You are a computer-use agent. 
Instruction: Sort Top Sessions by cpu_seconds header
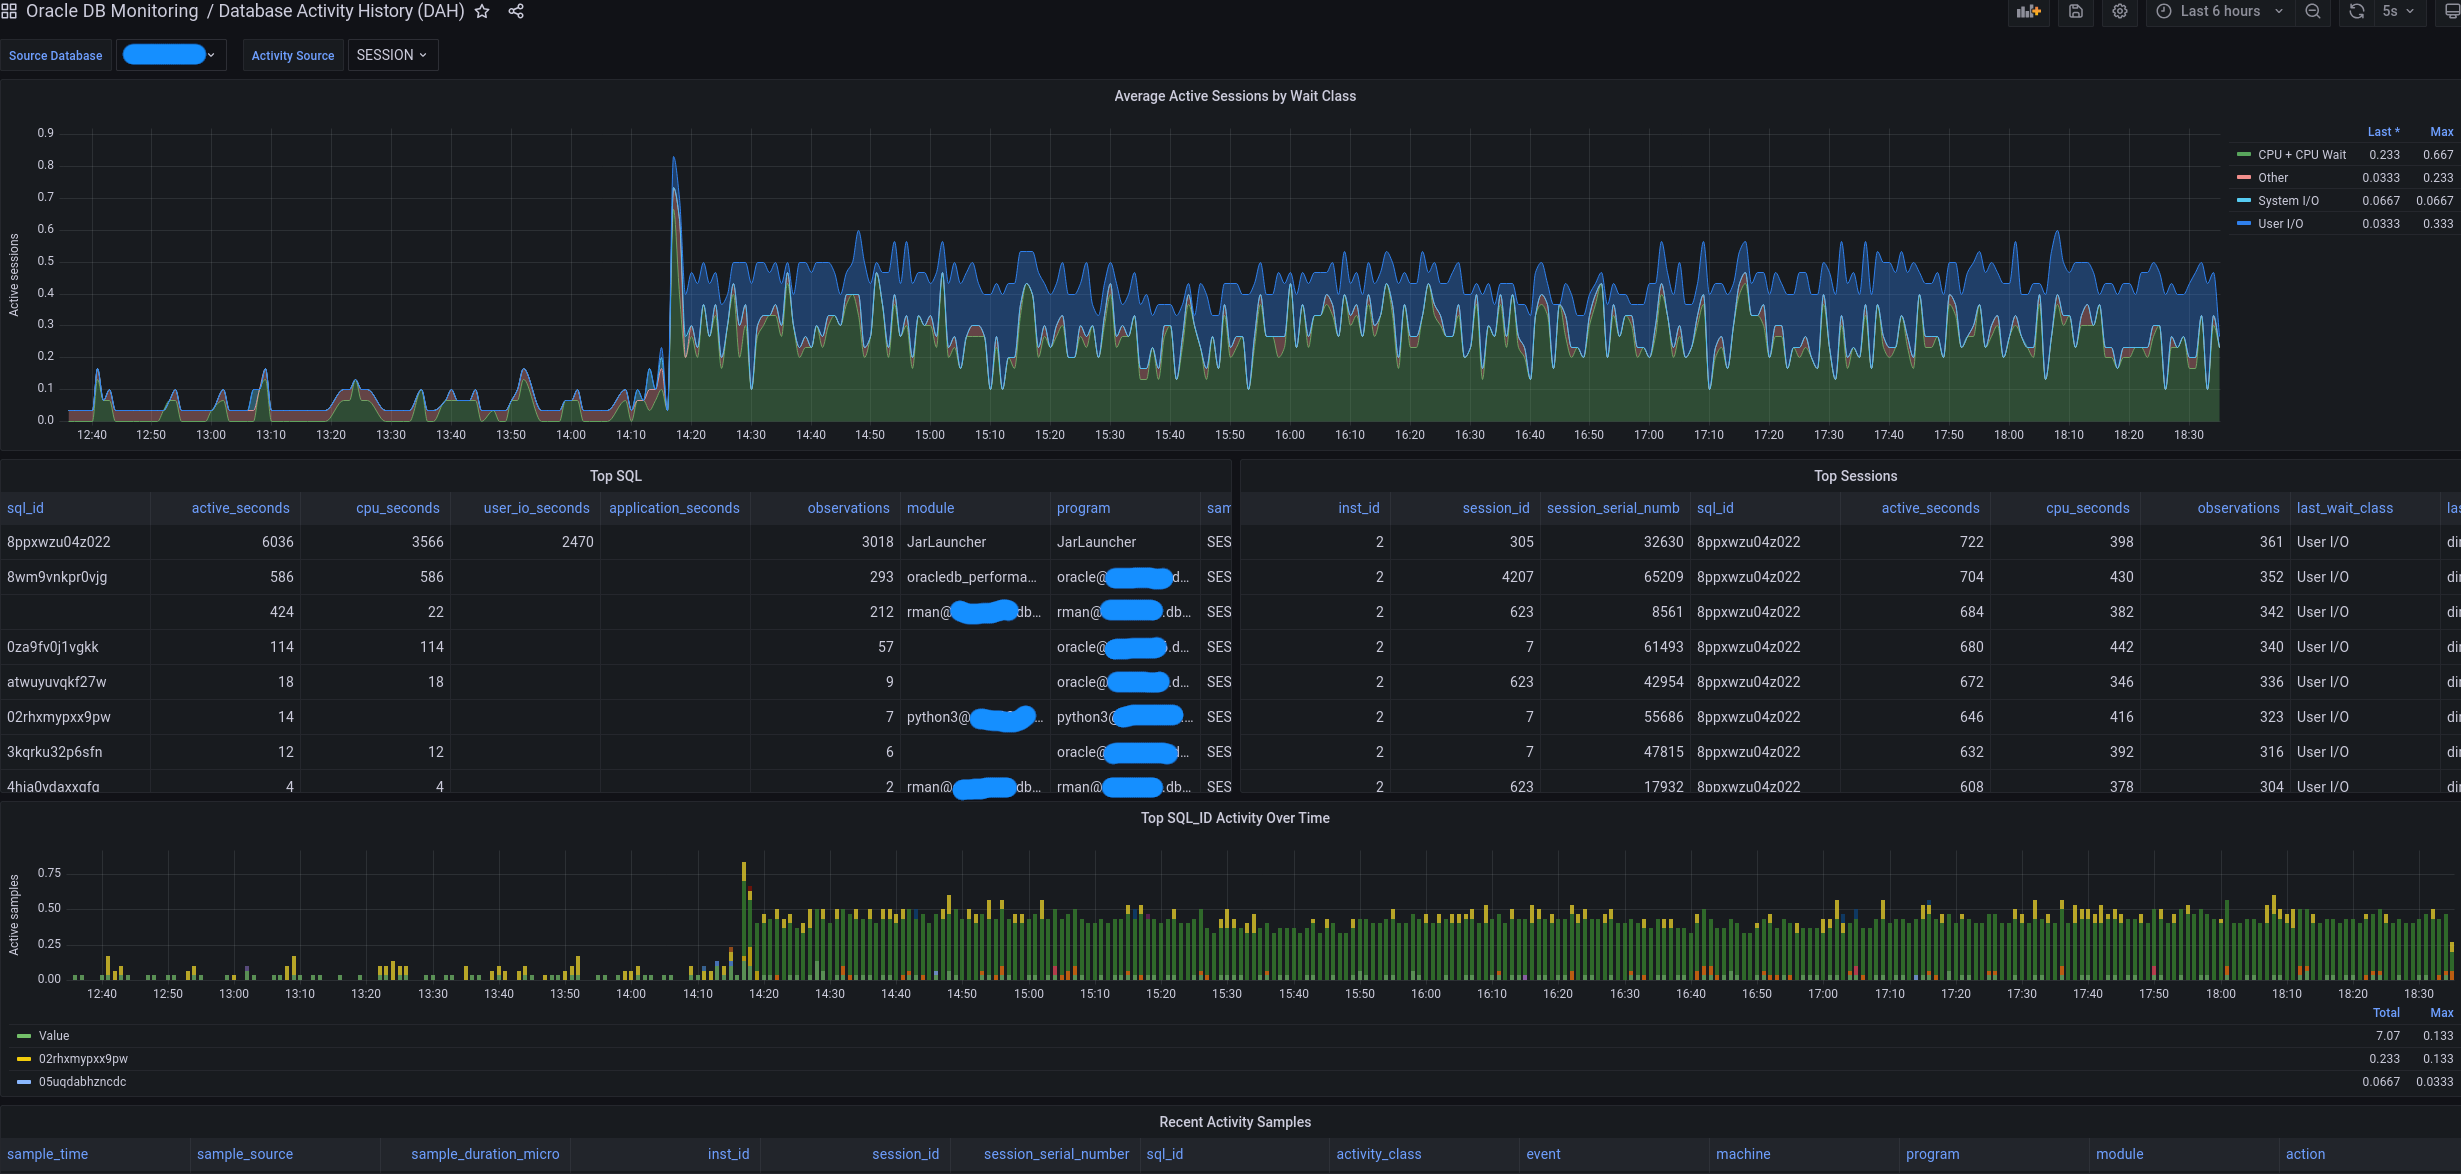click(x=2087, y=508)
